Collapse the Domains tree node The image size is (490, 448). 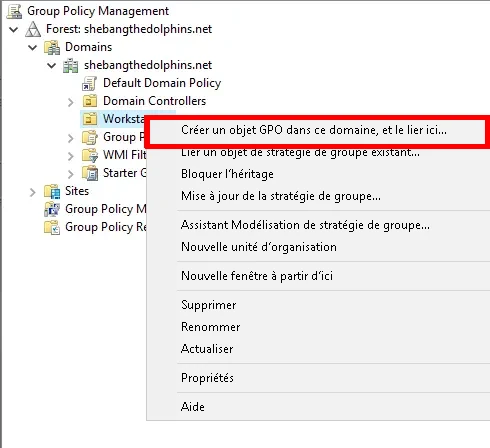[33, 47]
